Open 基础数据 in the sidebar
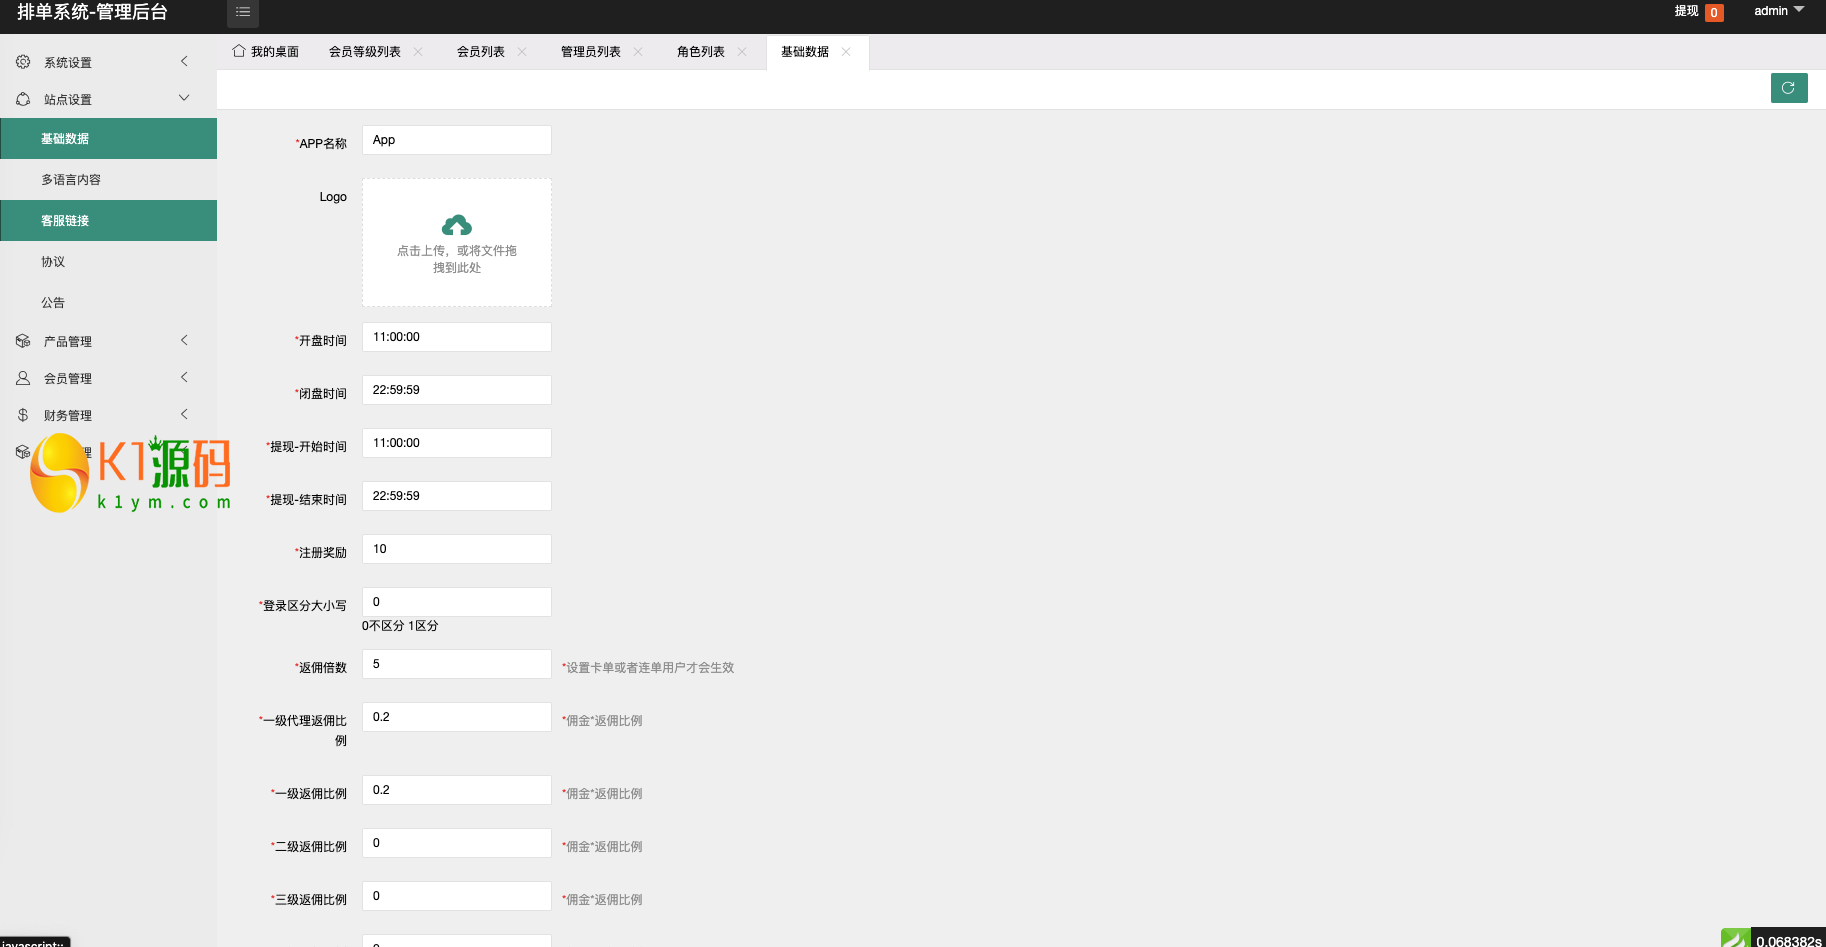Viewport: 1826px width, 947px height. 108,139
